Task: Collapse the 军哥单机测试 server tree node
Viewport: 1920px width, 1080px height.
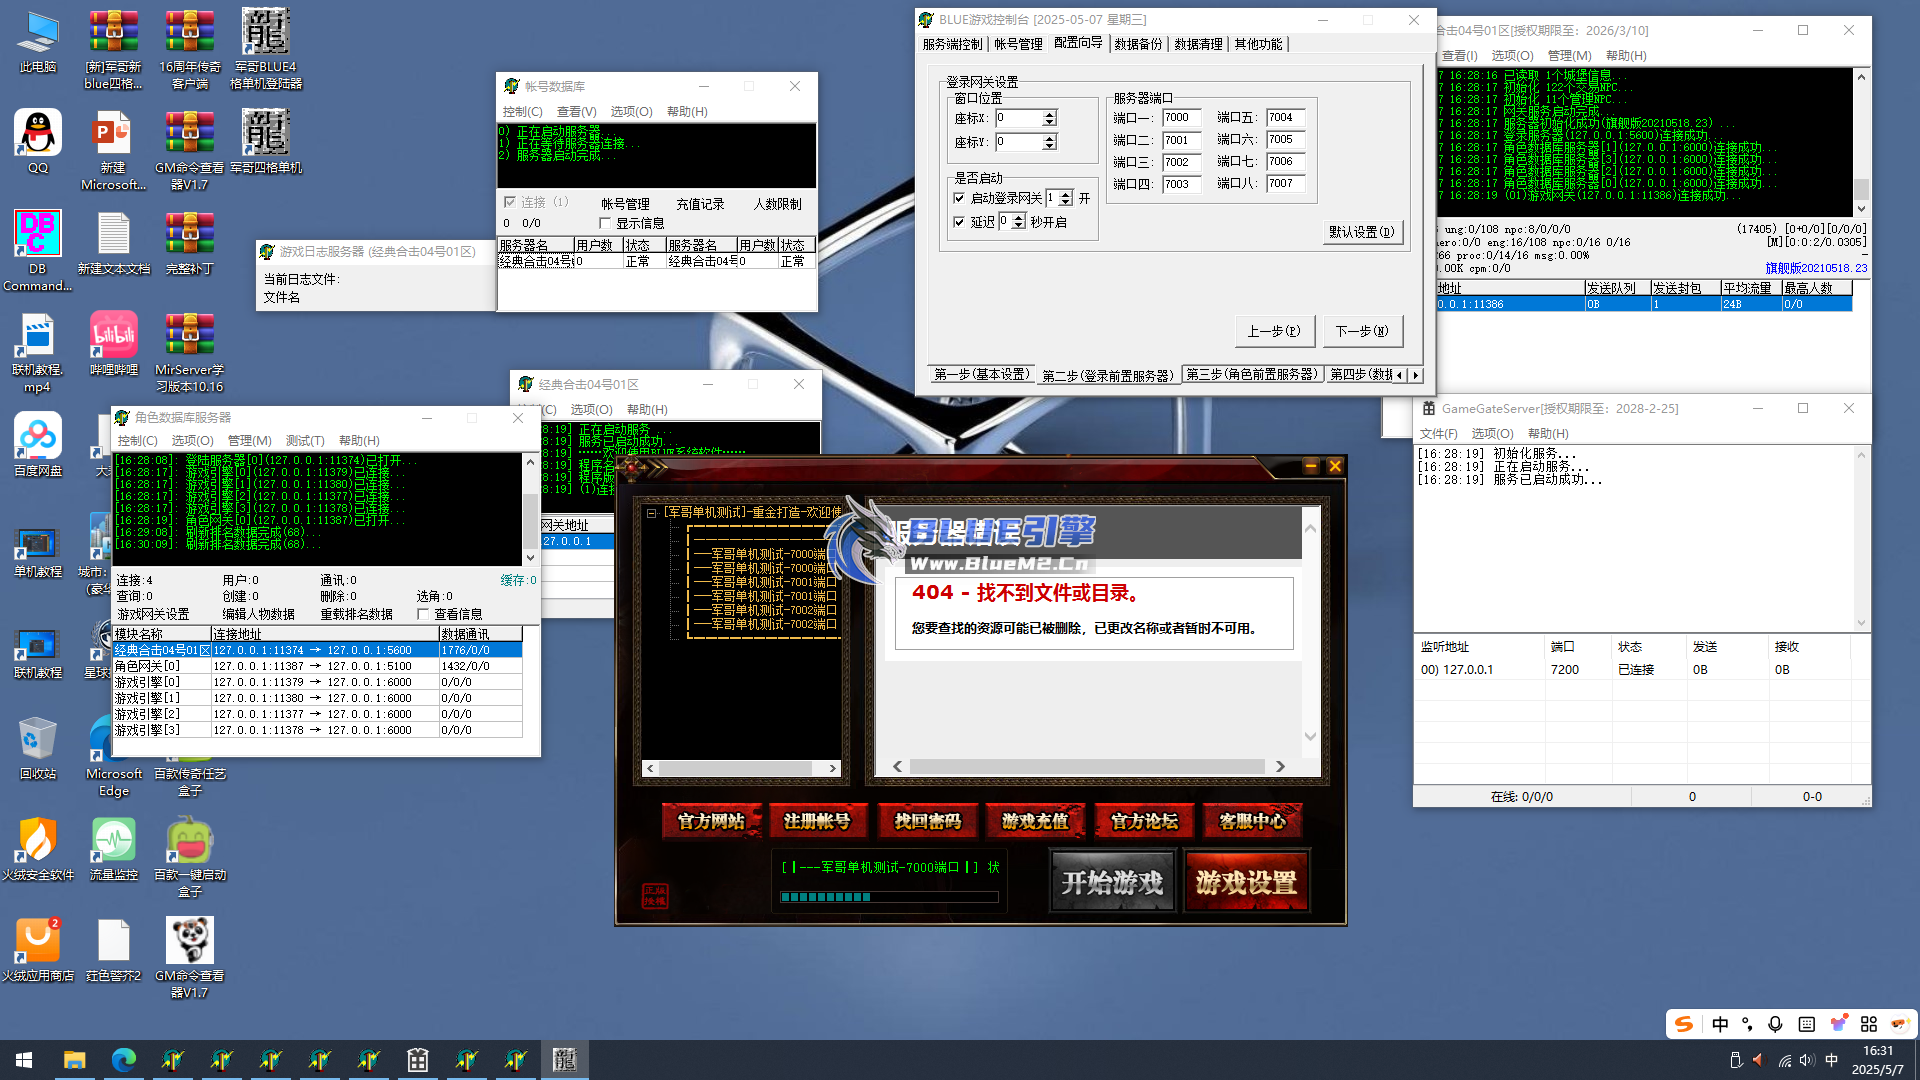Action: click(652, 513)
